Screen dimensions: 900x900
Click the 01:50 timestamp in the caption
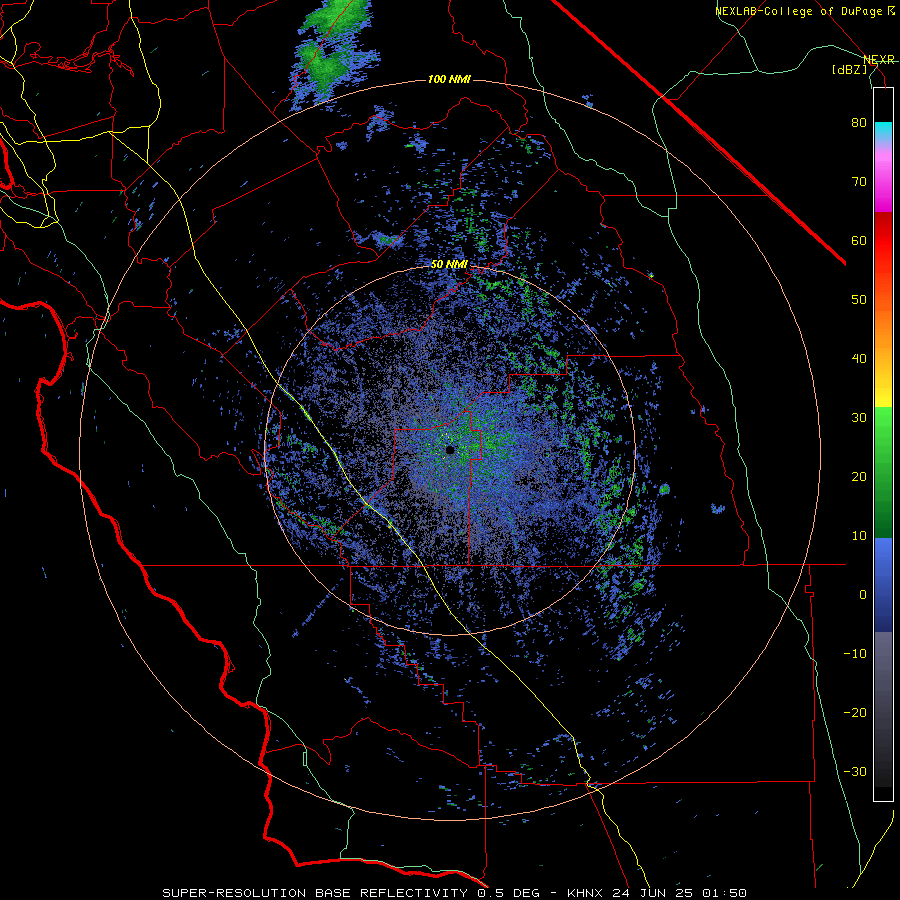pyautogui.click(x=722, y=893)
